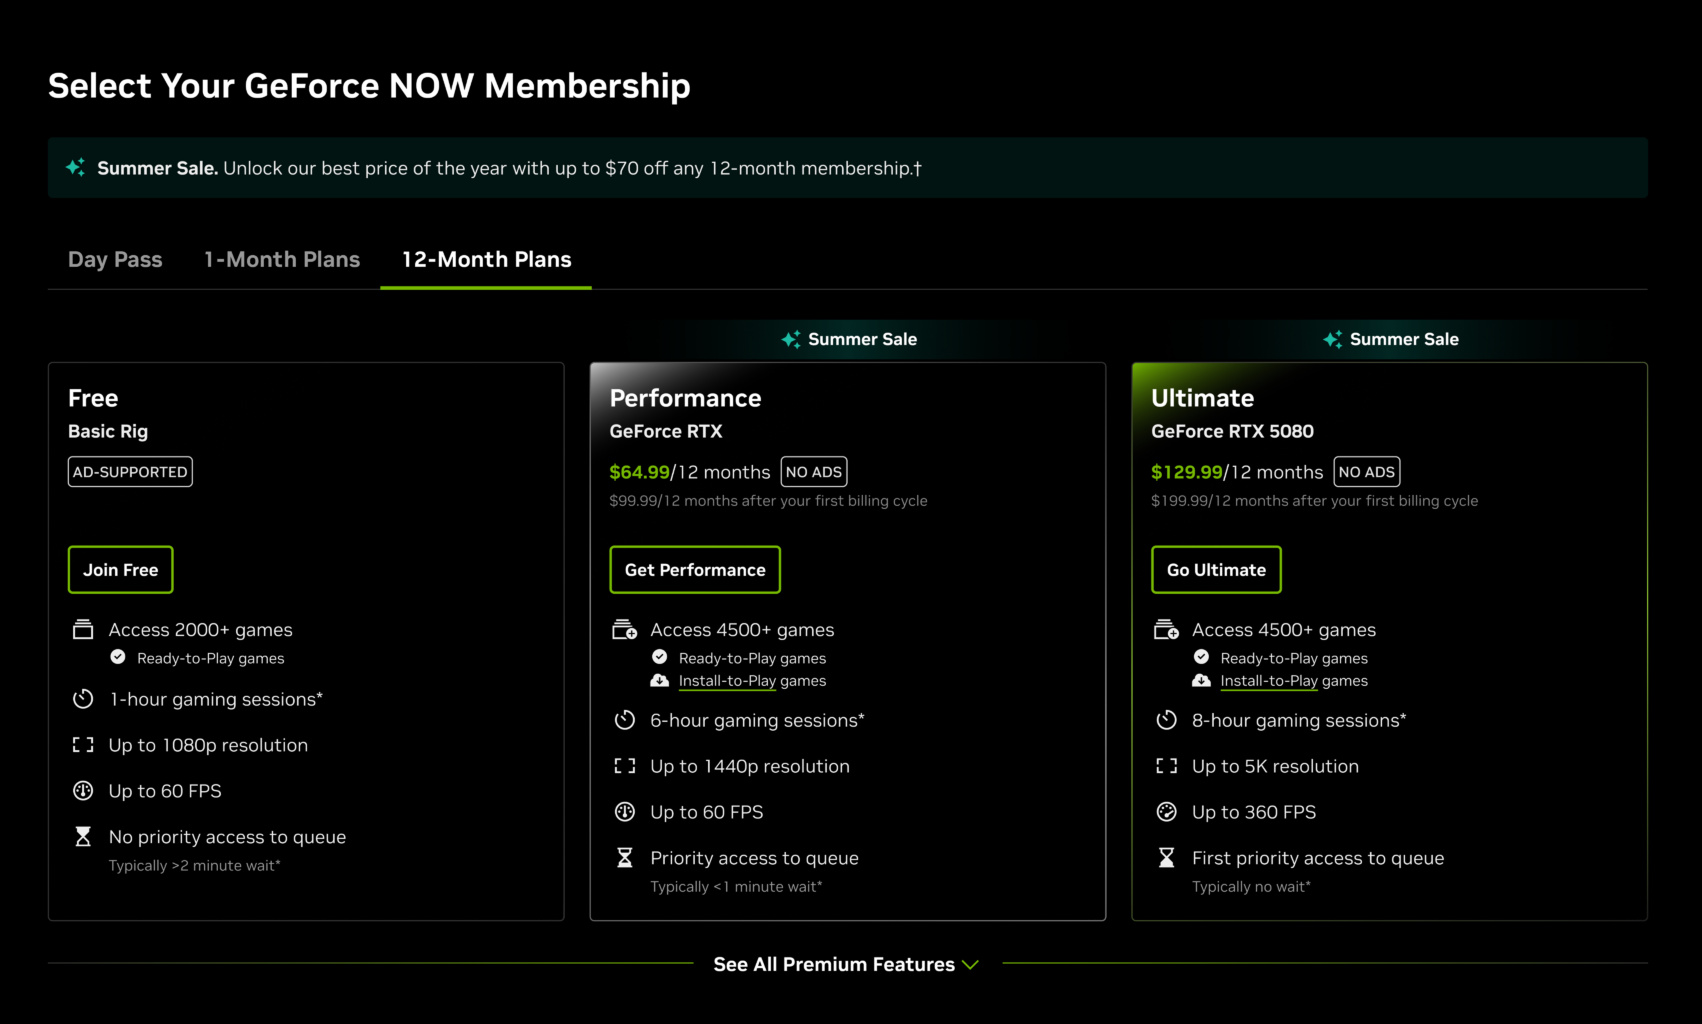Click the Join Free button
The image size is (1702, 1024).
click(121, 570)
